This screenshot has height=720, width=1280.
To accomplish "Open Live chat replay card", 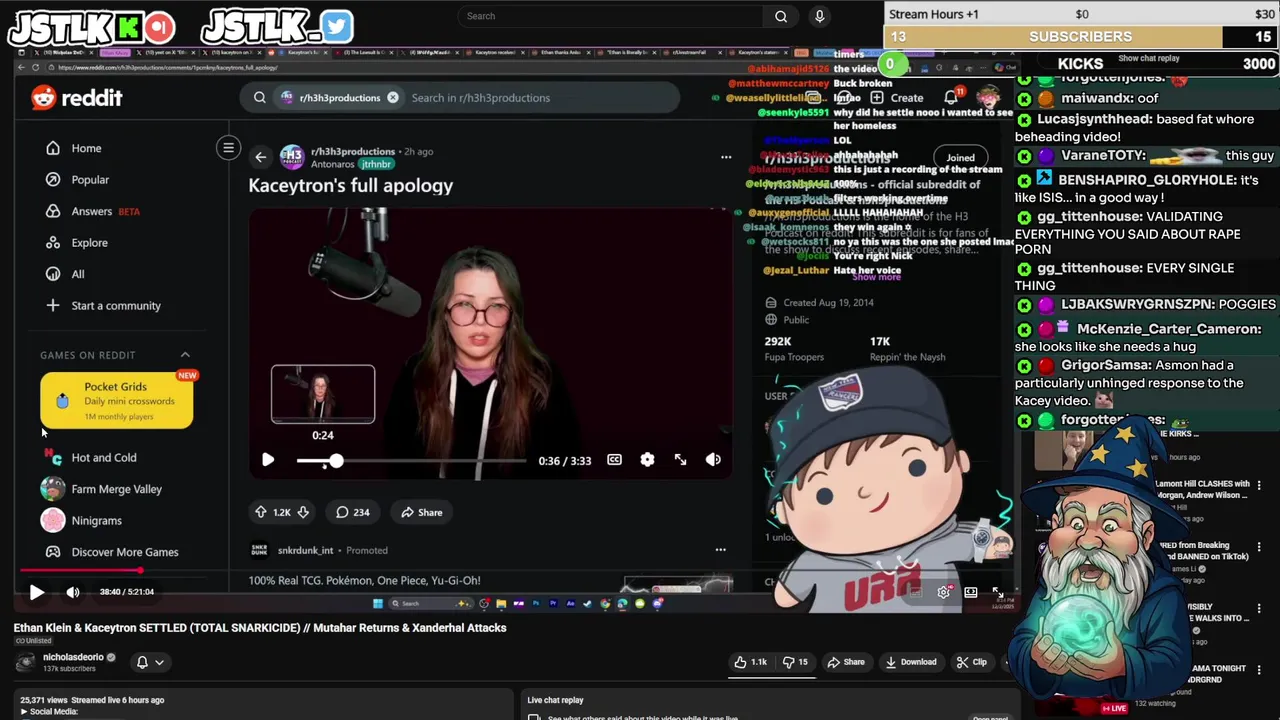I will pos(768,705).
